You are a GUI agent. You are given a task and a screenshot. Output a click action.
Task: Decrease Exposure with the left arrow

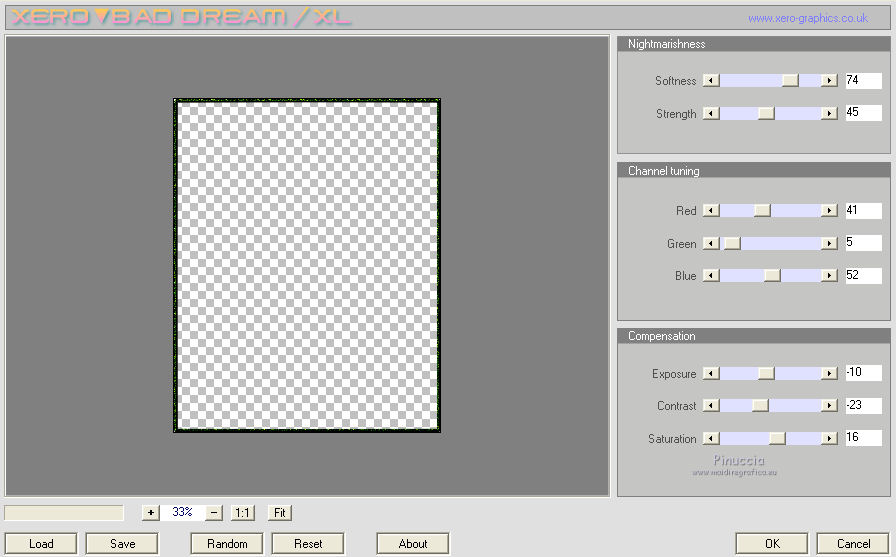click(711, 373)
